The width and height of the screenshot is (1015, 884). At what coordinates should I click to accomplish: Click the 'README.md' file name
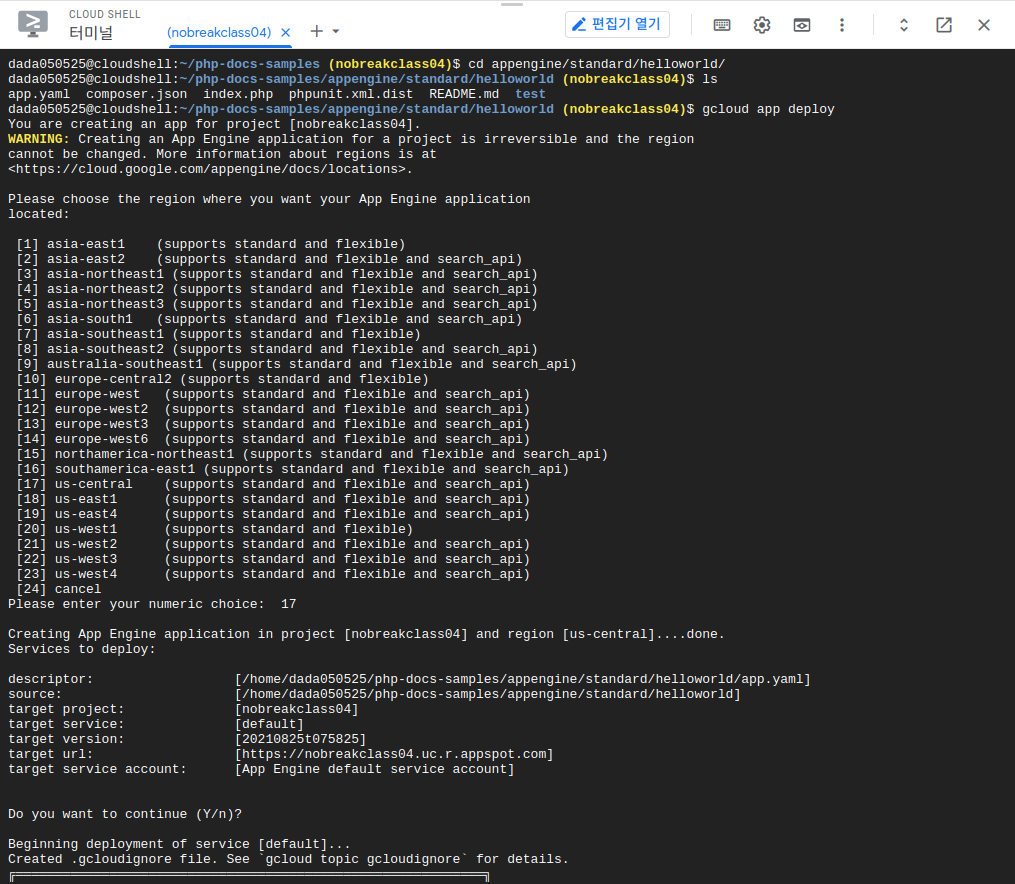coord(464,94)
